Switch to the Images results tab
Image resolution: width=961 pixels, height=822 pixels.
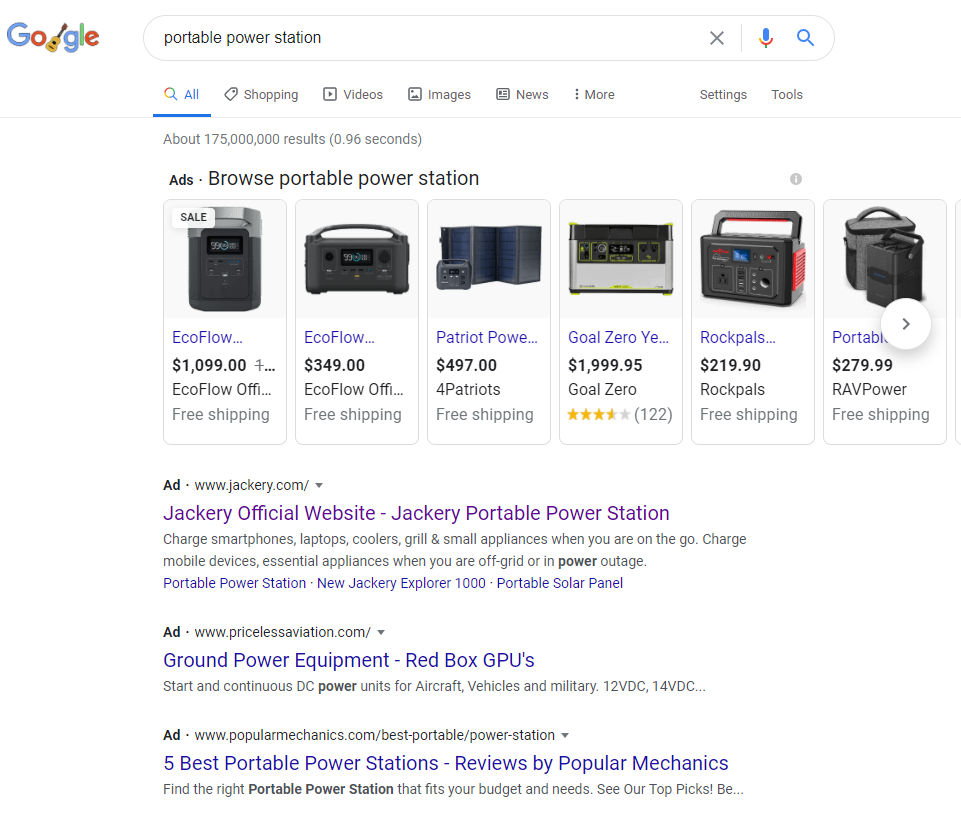click(439, 94)
